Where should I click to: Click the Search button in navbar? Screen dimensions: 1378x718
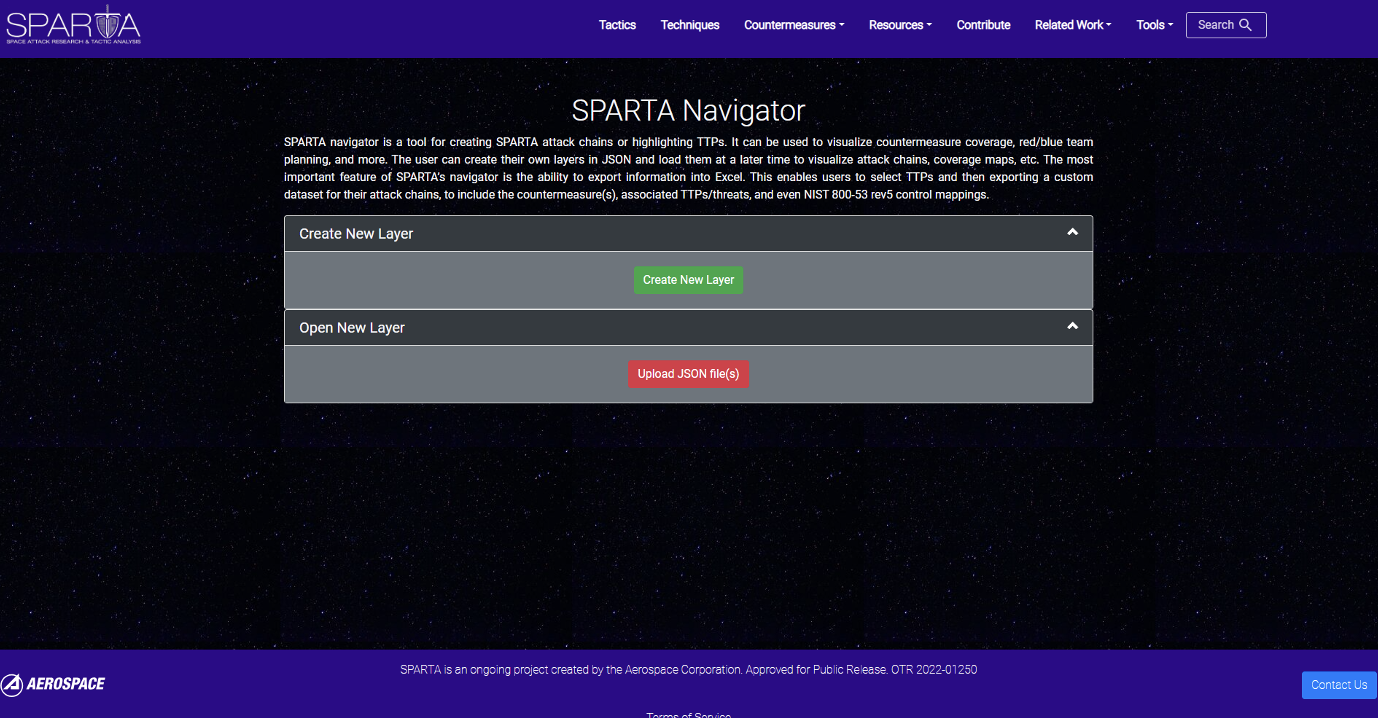tap(1226, 25)
